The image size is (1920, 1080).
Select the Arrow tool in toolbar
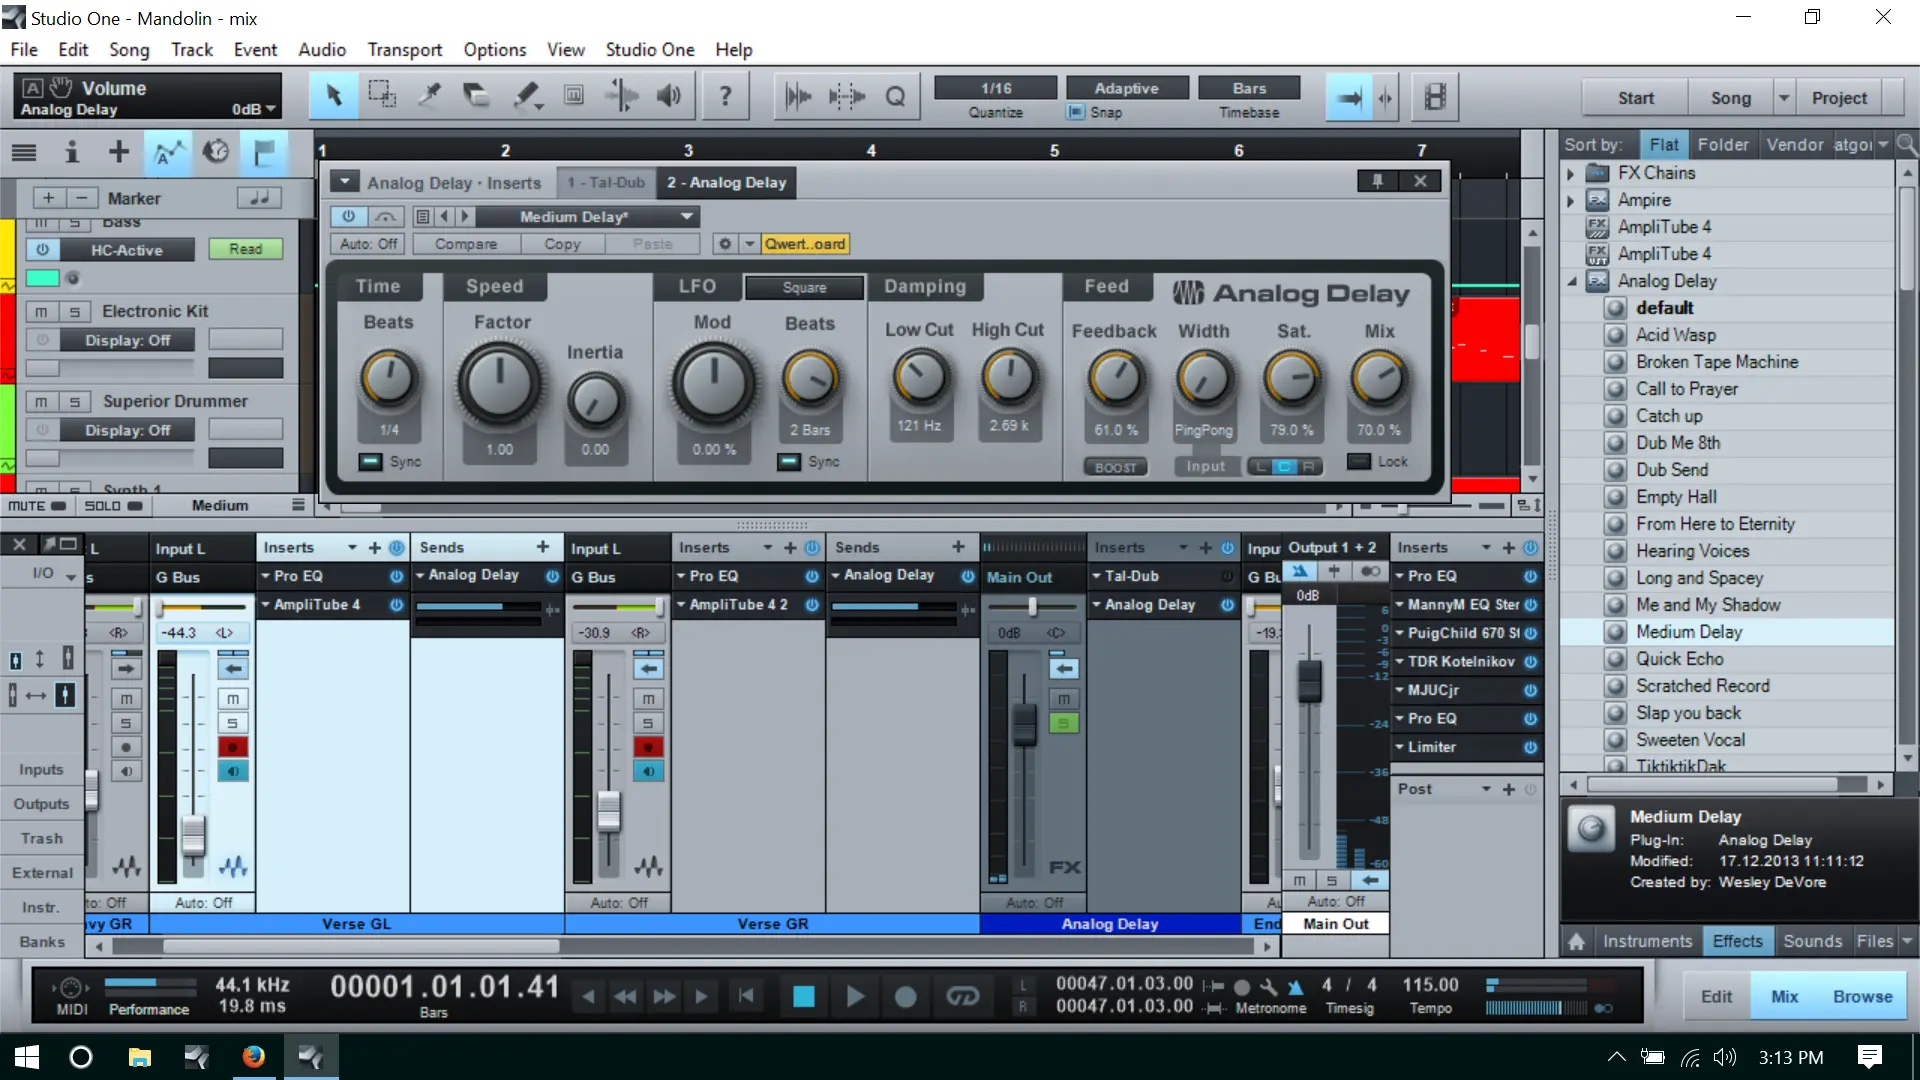pos(334,97)
